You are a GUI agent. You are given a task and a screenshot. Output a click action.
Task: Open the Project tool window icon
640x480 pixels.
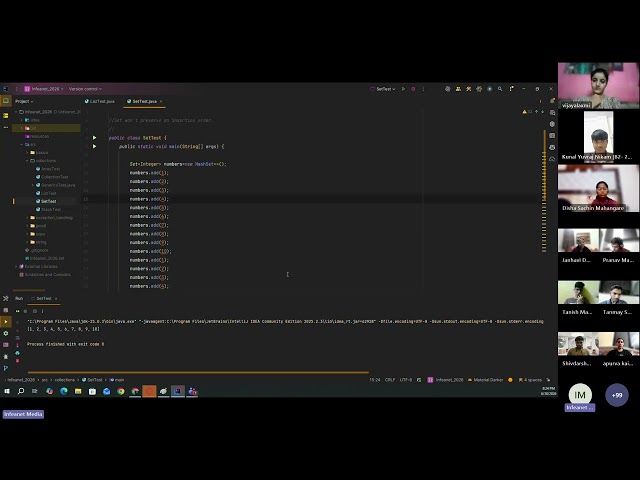coord(6,101)
